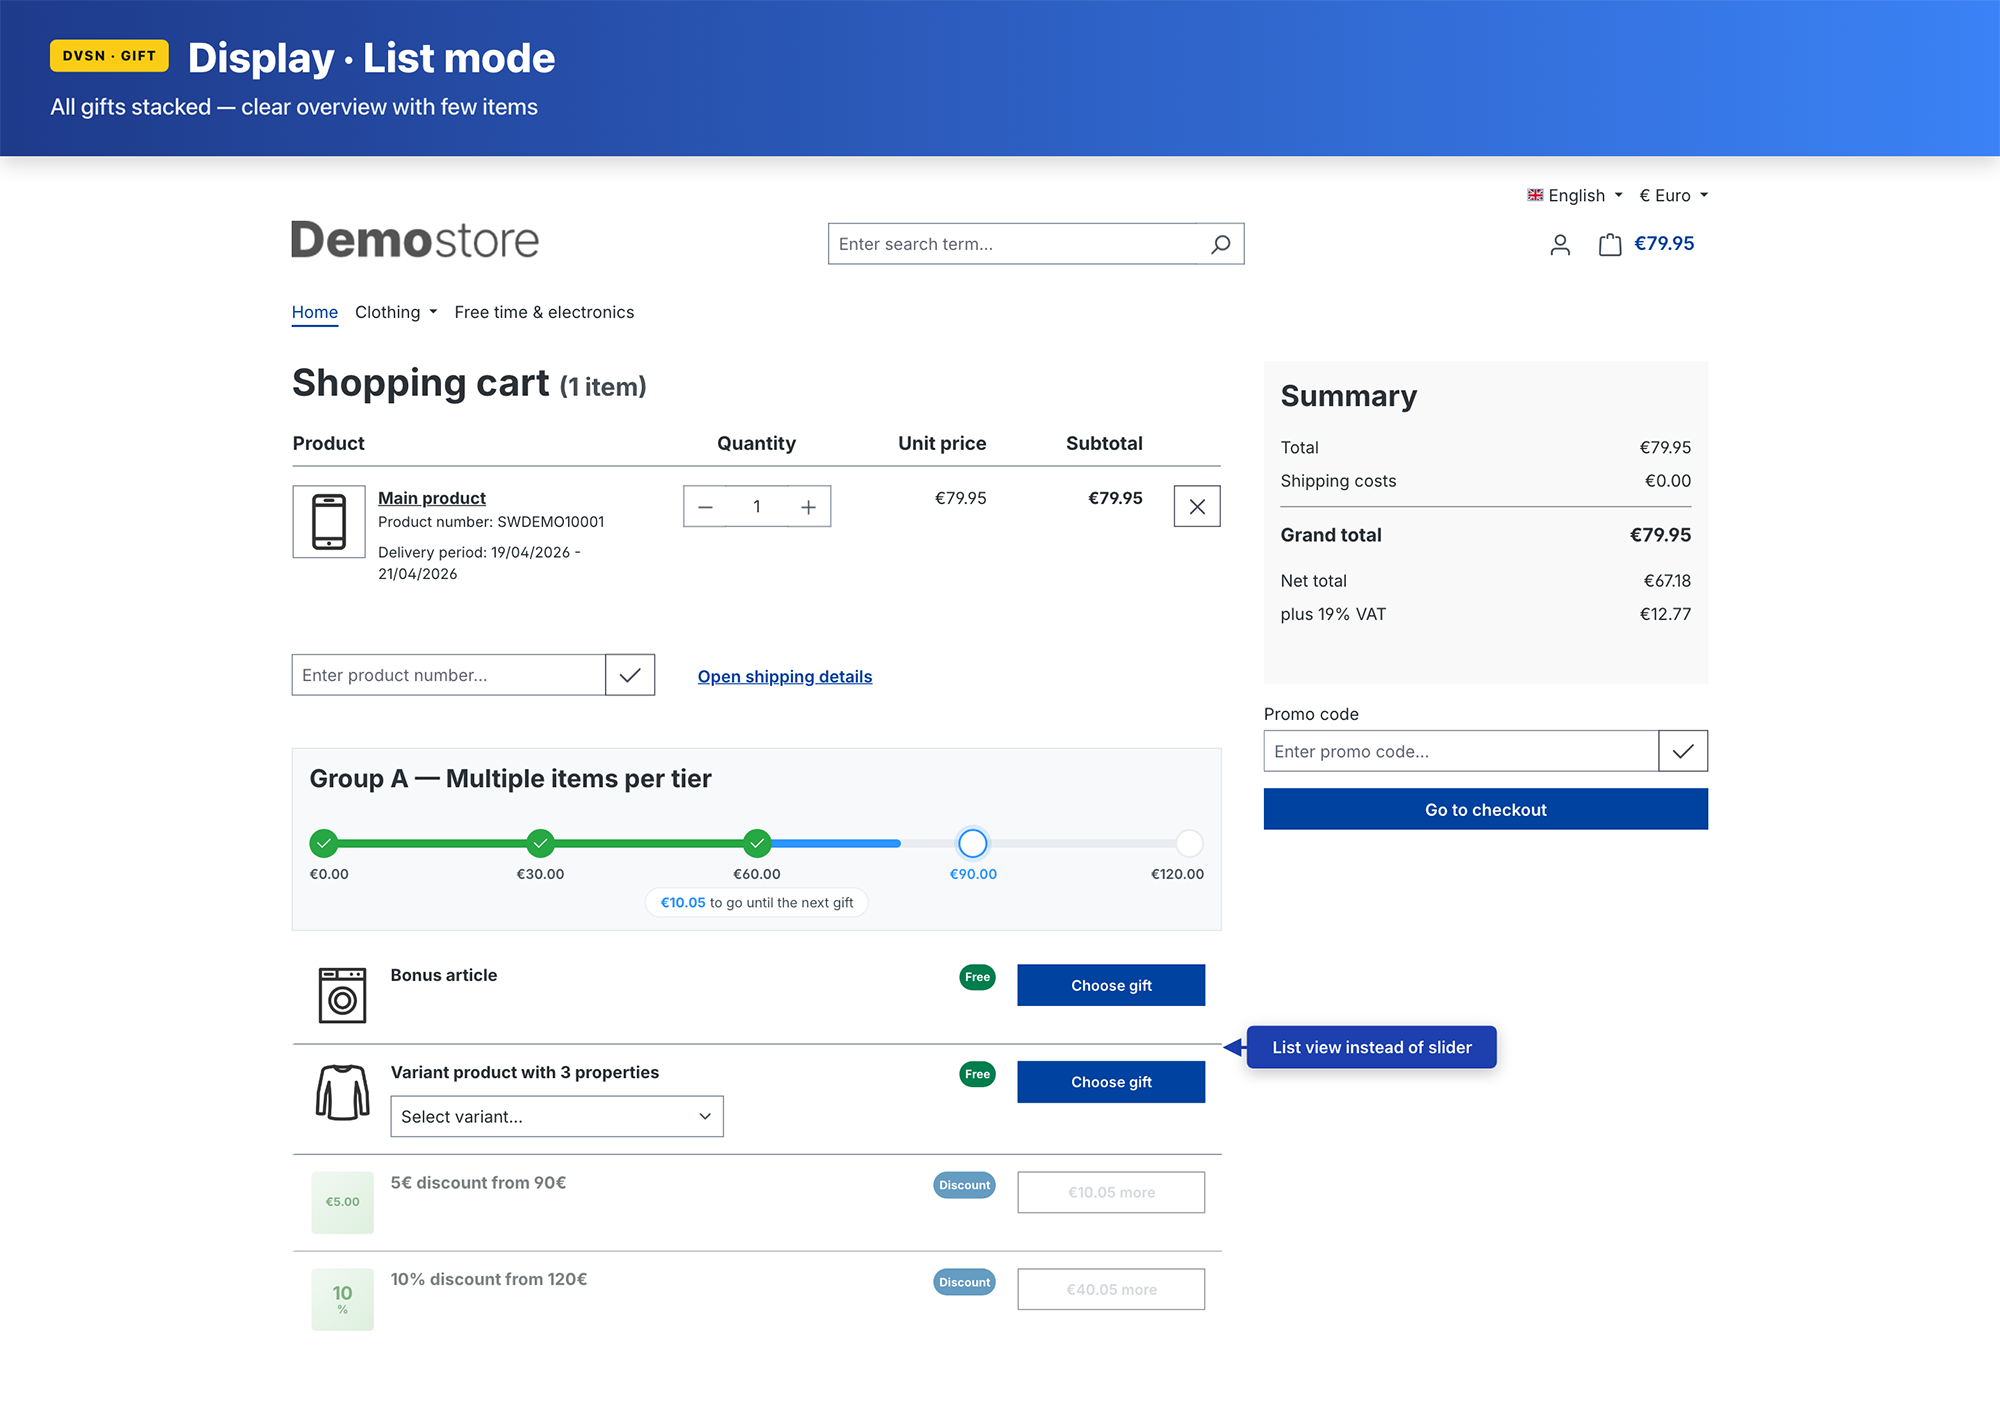The height and width of the screenshot is (1401, 2000).
Task: Click the Main product phone thumbnail
Action: click(329, 521)
